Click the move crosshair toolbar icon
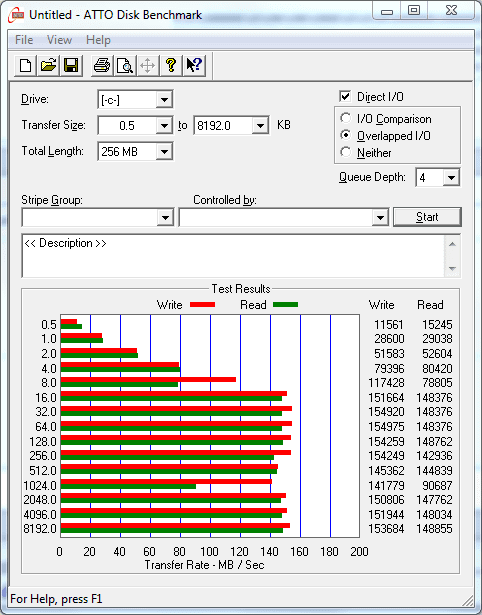The height and width of the screenshot is (615, 482). 147,65
